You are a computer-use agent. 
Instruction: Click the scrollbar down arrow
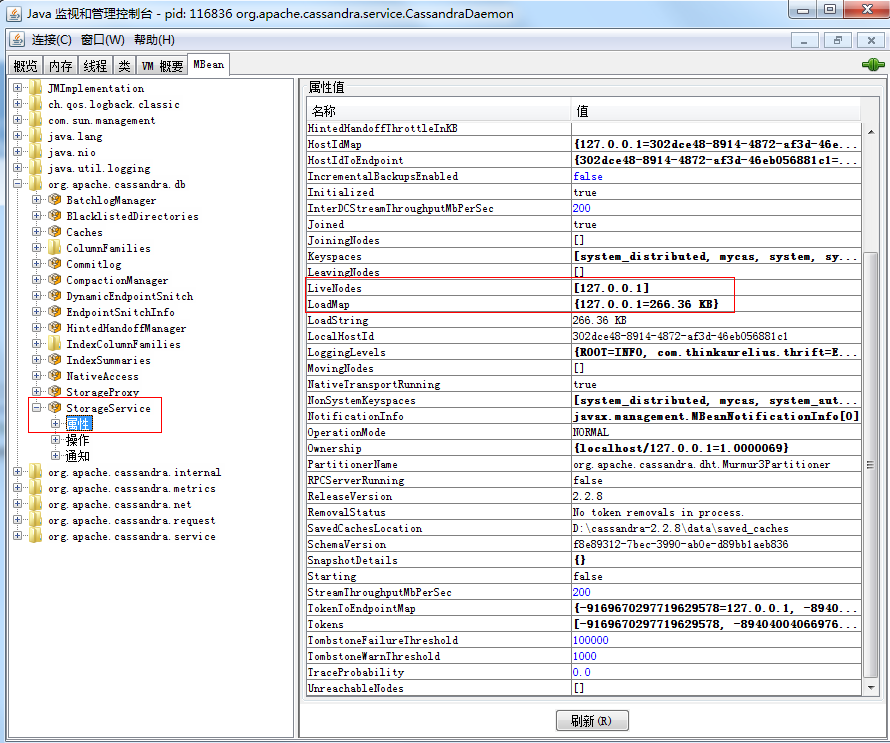tap(871, 687)
